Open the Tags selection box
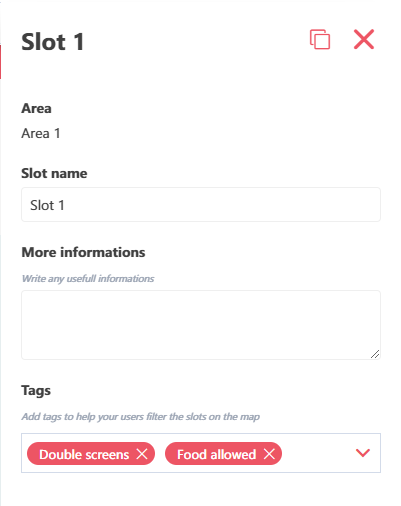This screenshot has width=401, height=506. [x=201, y=453]
